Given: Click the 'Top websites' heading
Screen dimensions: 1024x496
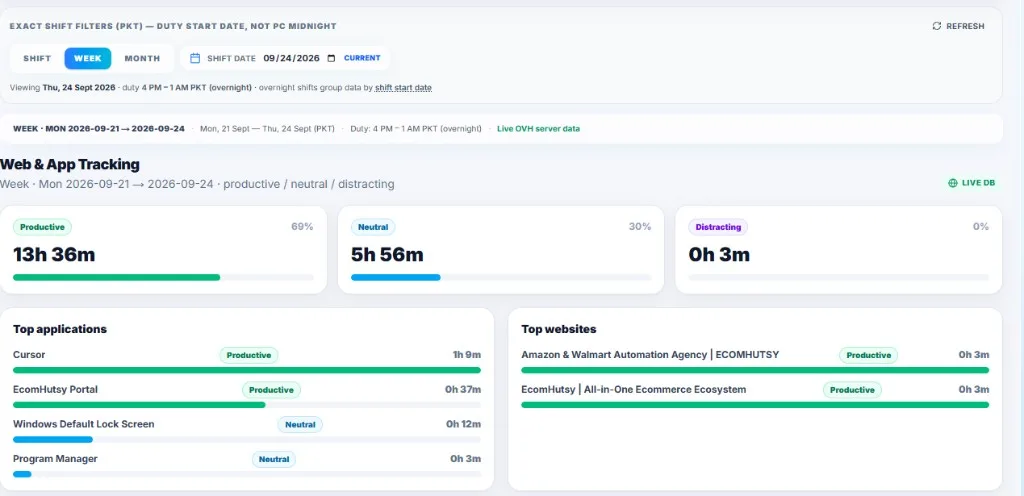Looking at the screenshot, I should (559, 329).
